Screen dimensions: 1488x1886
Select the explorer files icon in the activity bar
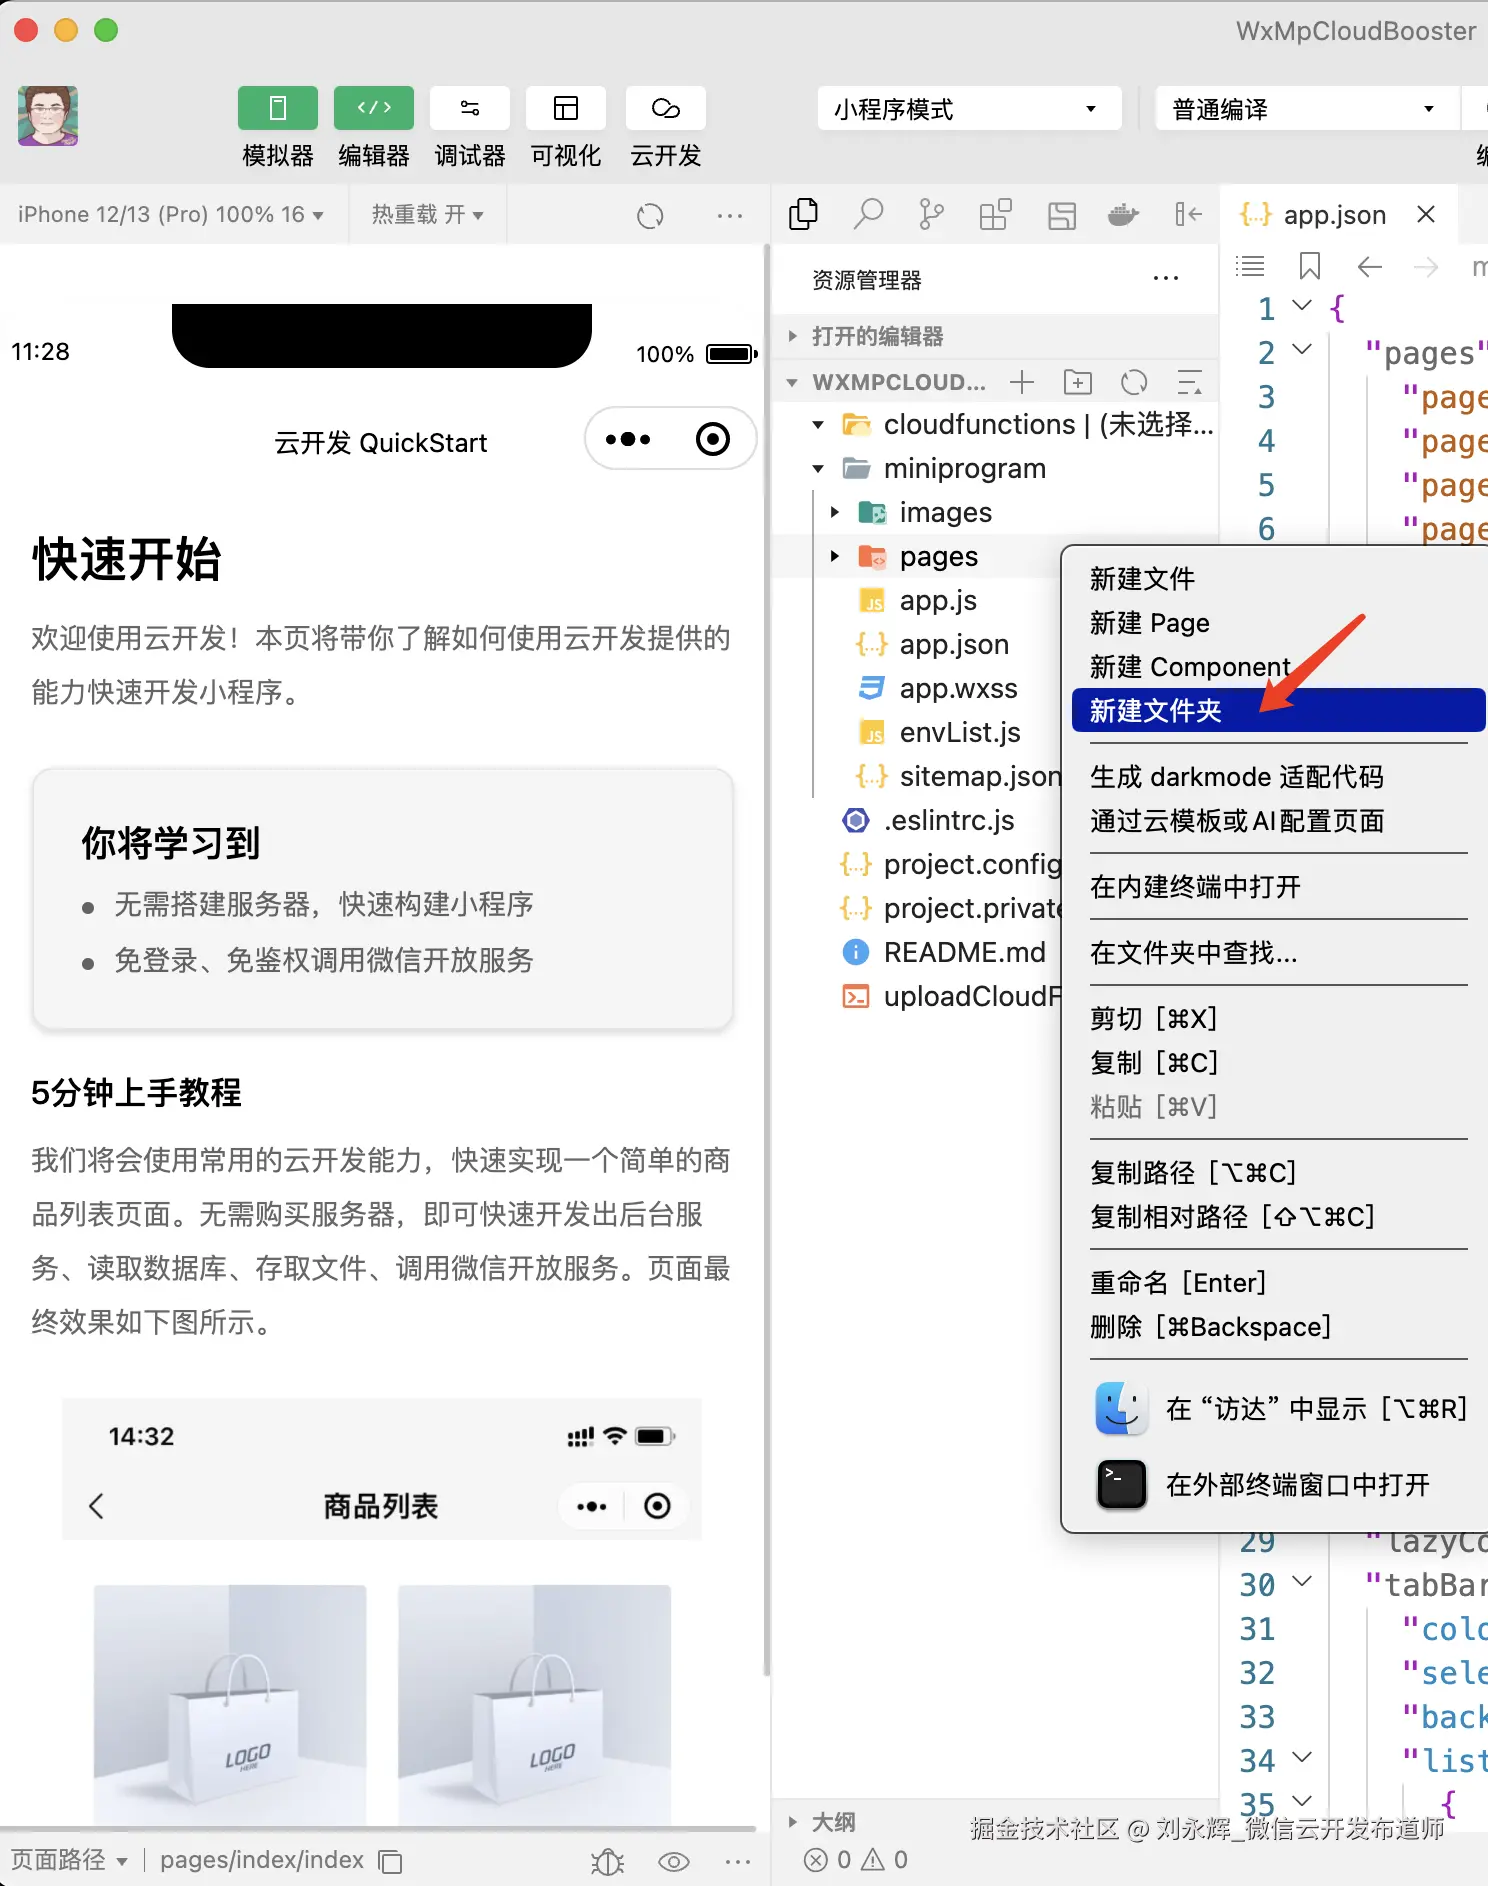pos(803,214)
